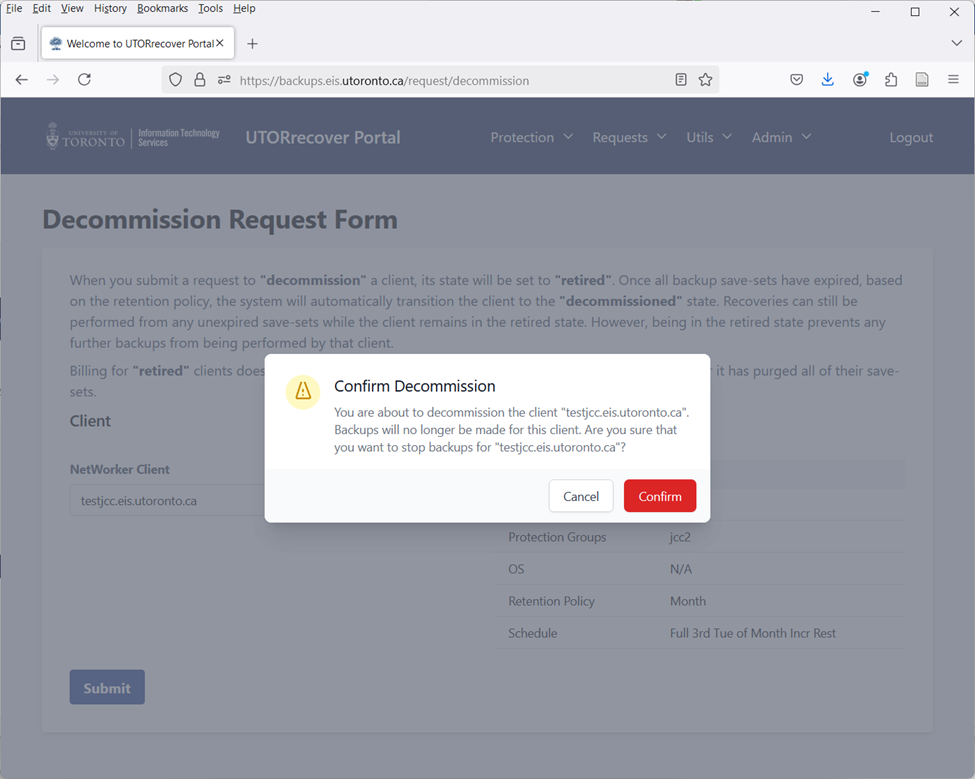Bookmark this page with the star icon
975x779 pixels.
pos(705,80)
